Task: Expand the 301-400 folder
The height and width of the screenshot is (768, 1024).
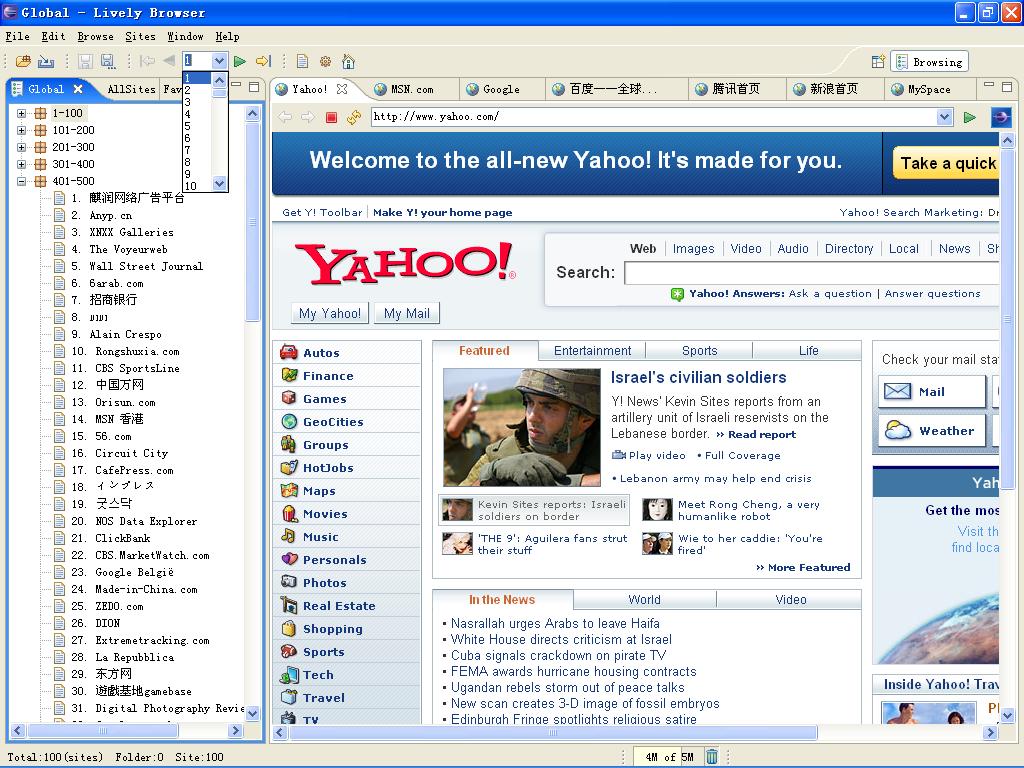Action: [x=22, y=164]
